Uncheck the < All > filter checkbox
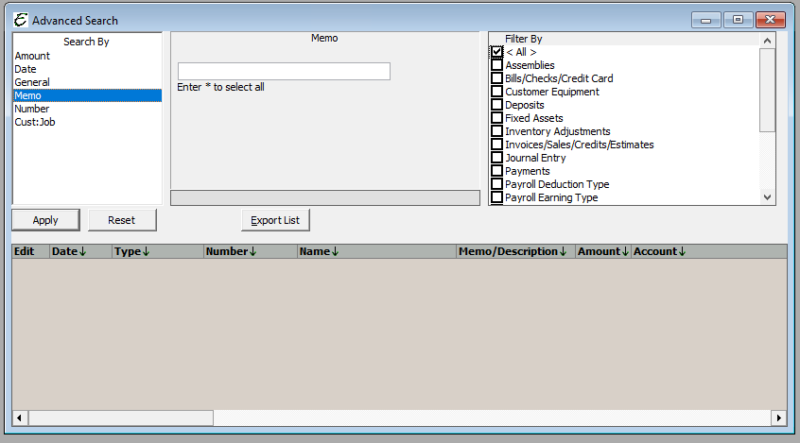800x443 pixels. pos(497,52)
